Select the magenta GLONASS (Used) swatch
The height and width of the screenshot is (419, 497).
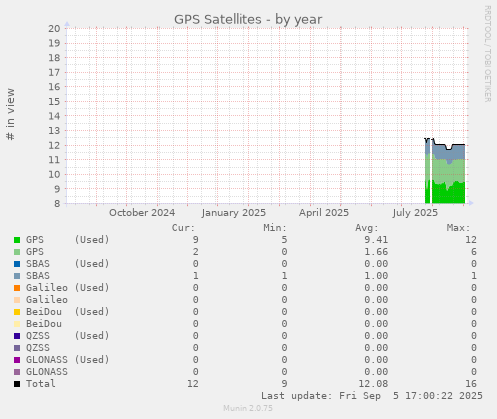17,360
